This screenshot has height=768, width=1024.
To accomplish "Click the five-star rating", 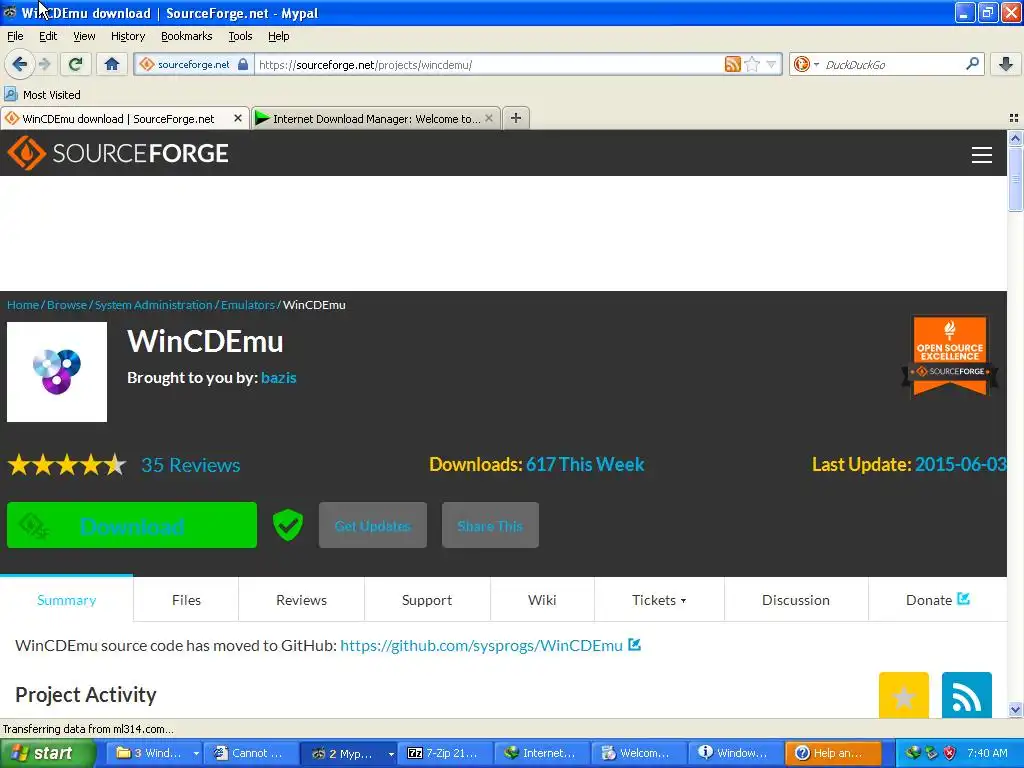I will pyautogui.click(x=67, y=465).
